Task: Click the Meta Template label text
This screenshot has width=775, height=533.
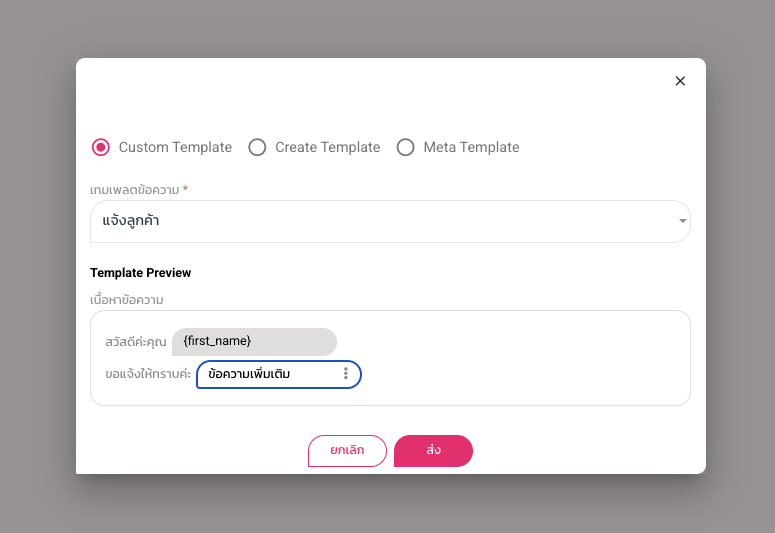Action: [x=471, y=147]
